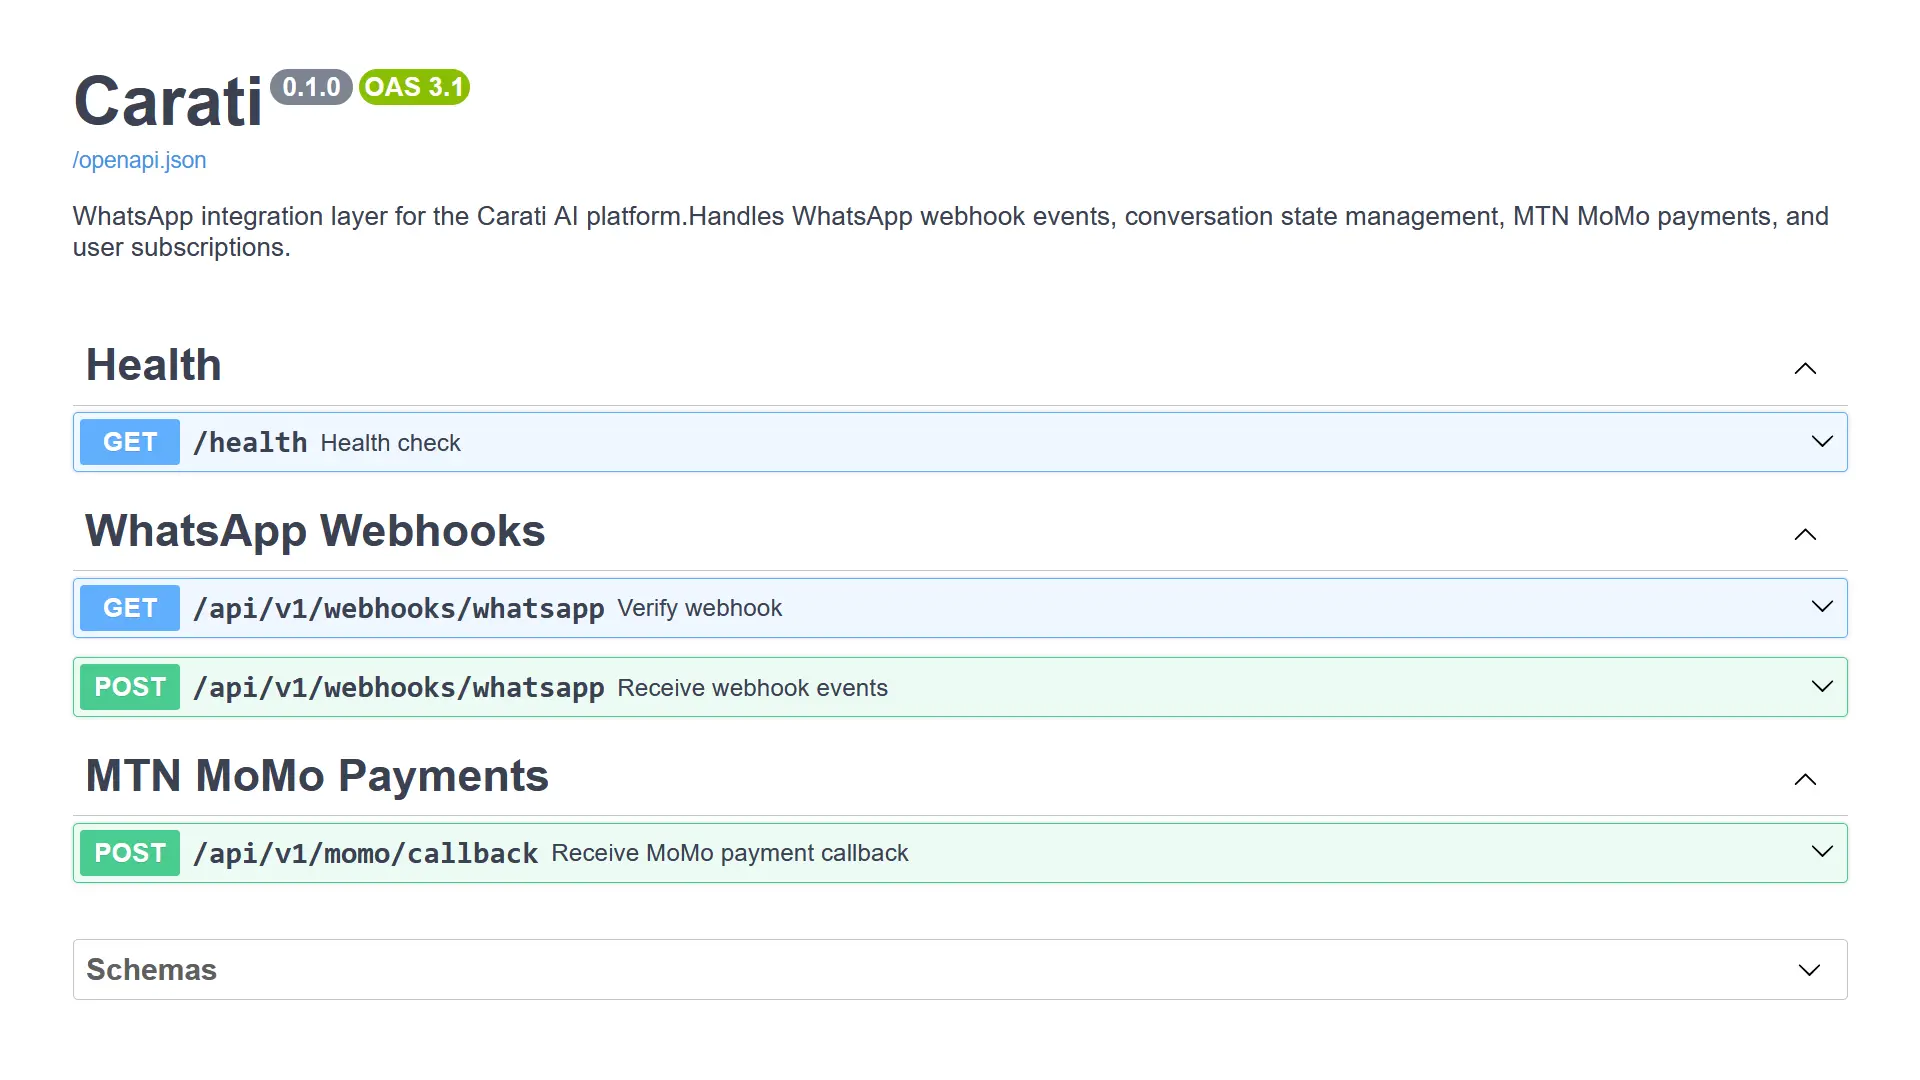Expand POST Receive webhook events arrow
Viewport: 1920px width, 1080px height.
tap(1822, 687)
